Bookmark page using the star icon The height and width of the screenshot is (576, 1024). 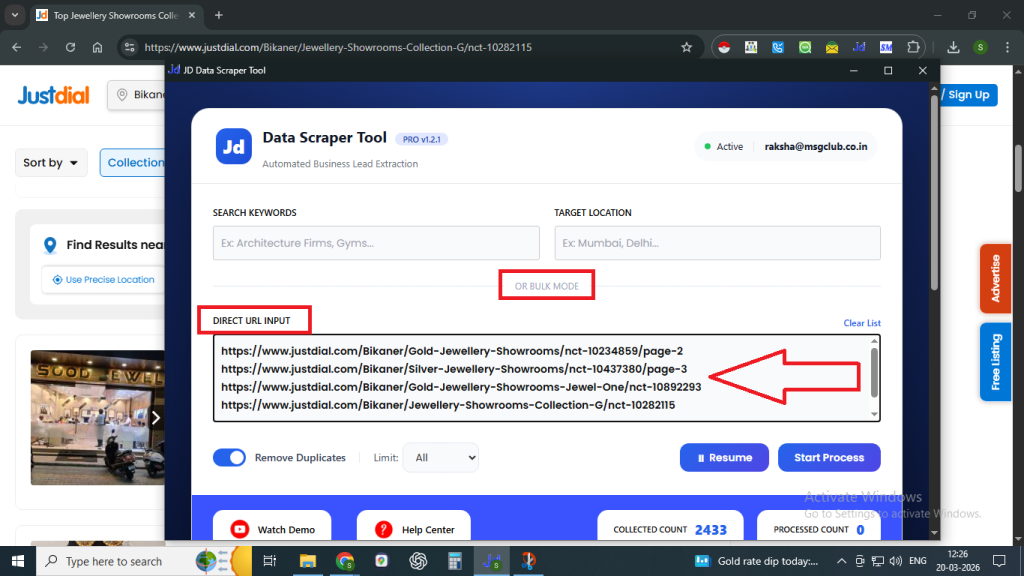[x=686, y=47]
